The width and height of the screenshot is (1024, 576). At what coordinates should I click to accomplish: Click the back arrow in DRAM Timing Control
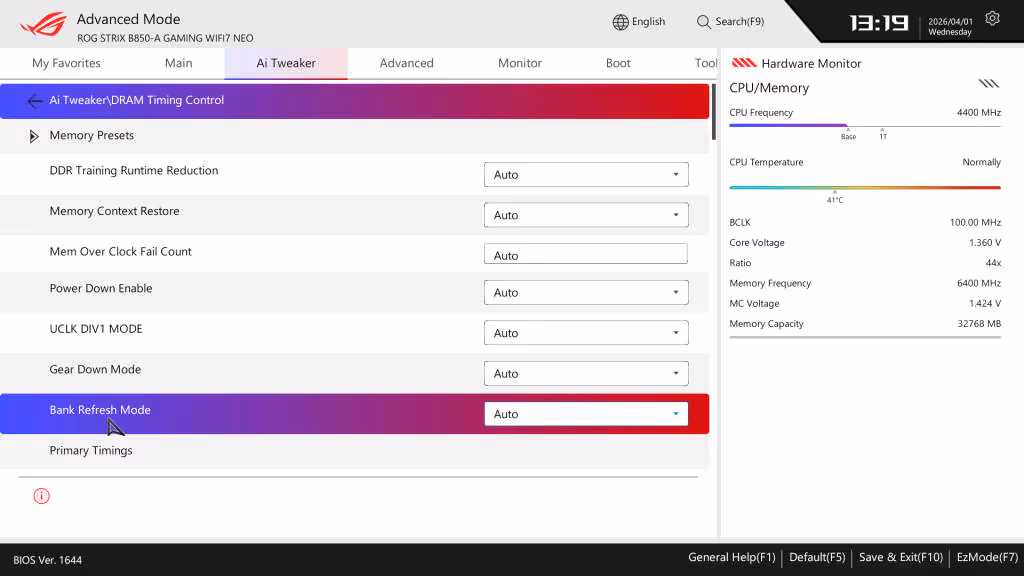[35, 101]
